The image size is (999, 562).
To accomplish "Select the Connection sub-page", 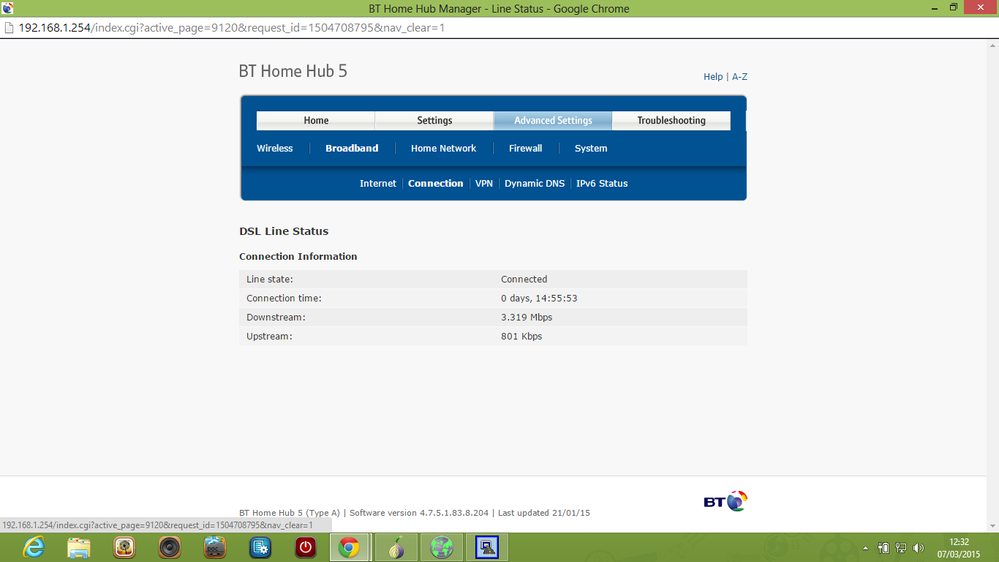I will [436, 184].
